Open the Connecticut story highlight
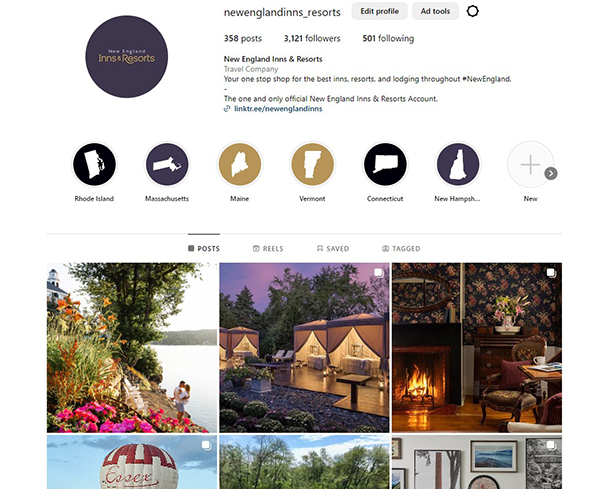600x489 pixels. [385, 165]
